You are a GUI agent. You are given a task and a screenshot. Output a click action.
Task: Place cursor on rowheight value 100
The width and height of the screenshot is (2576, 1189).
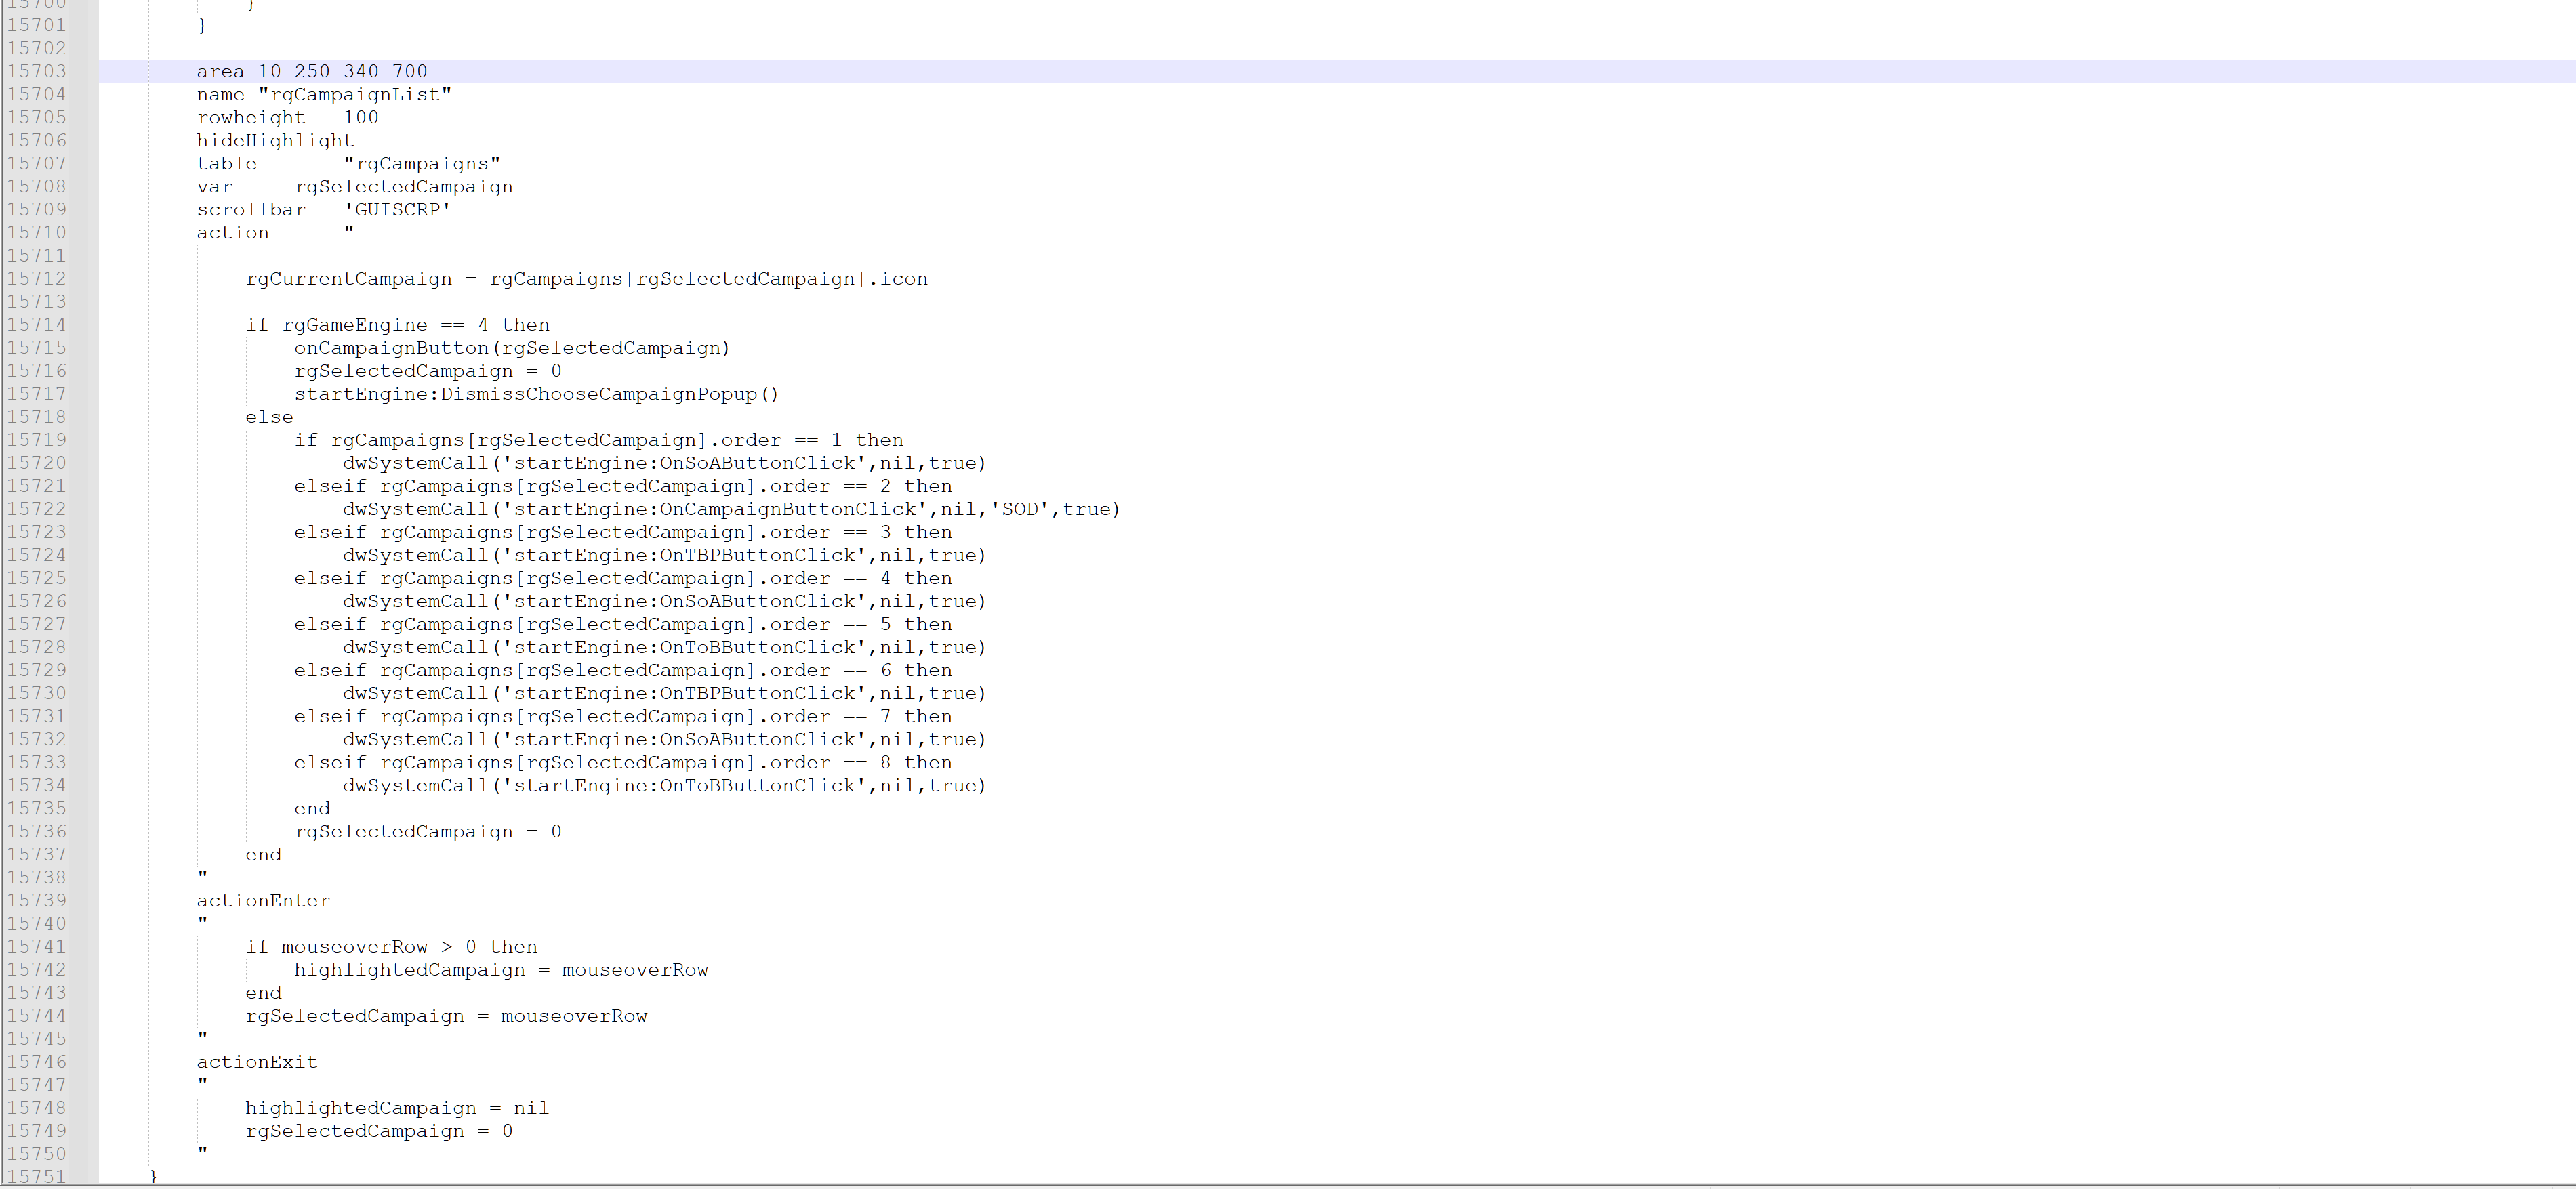360,117
